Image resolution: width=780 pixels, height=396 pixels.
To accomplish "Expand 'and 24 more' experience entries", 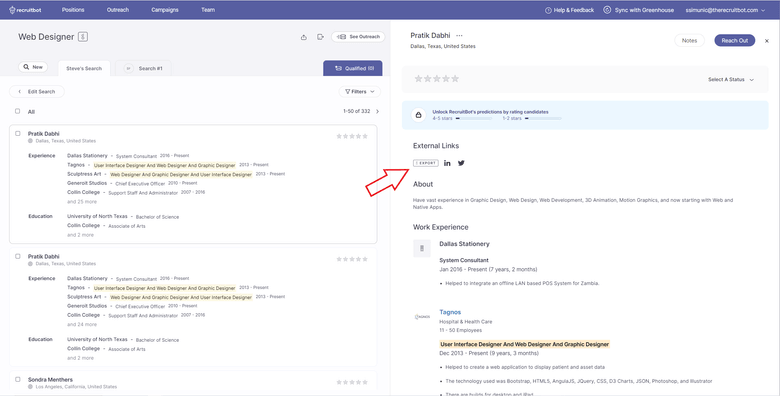I will pos(82,324).
